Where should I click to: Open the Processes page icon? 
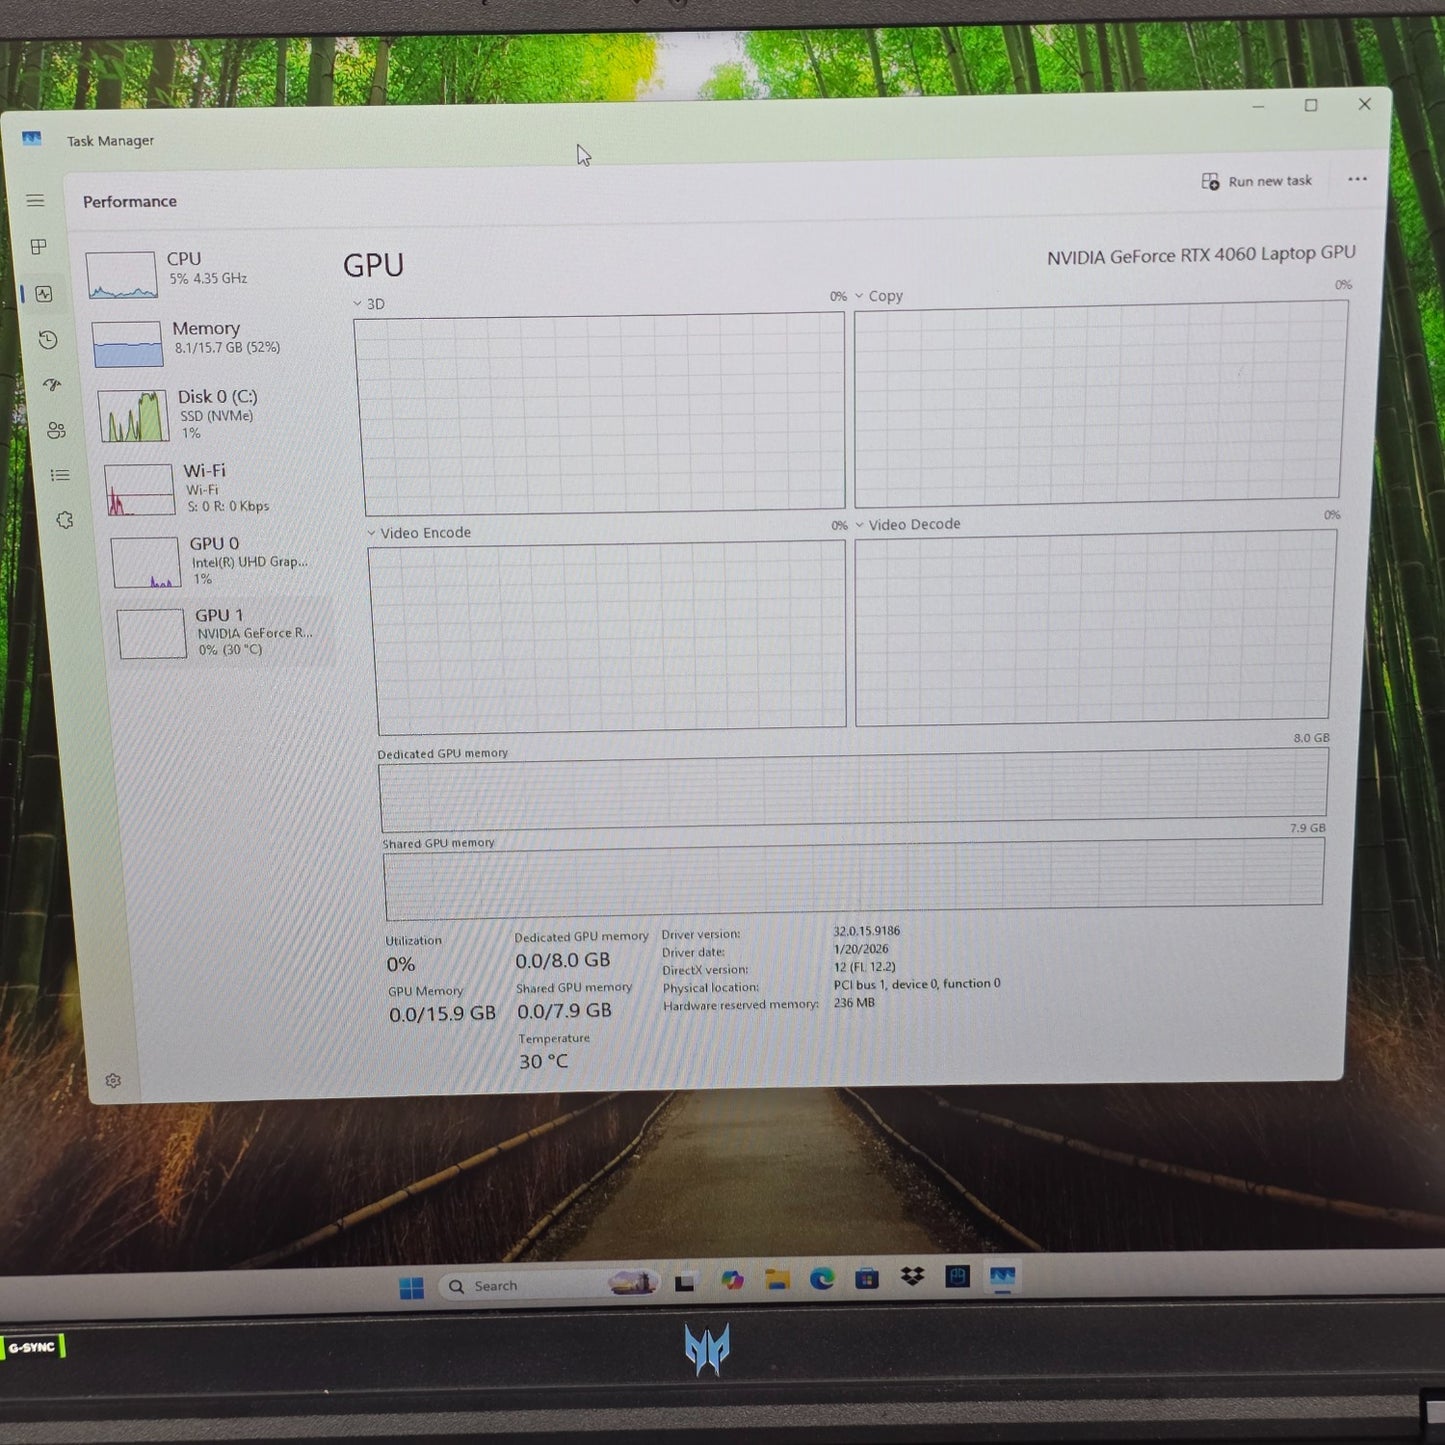39,247
